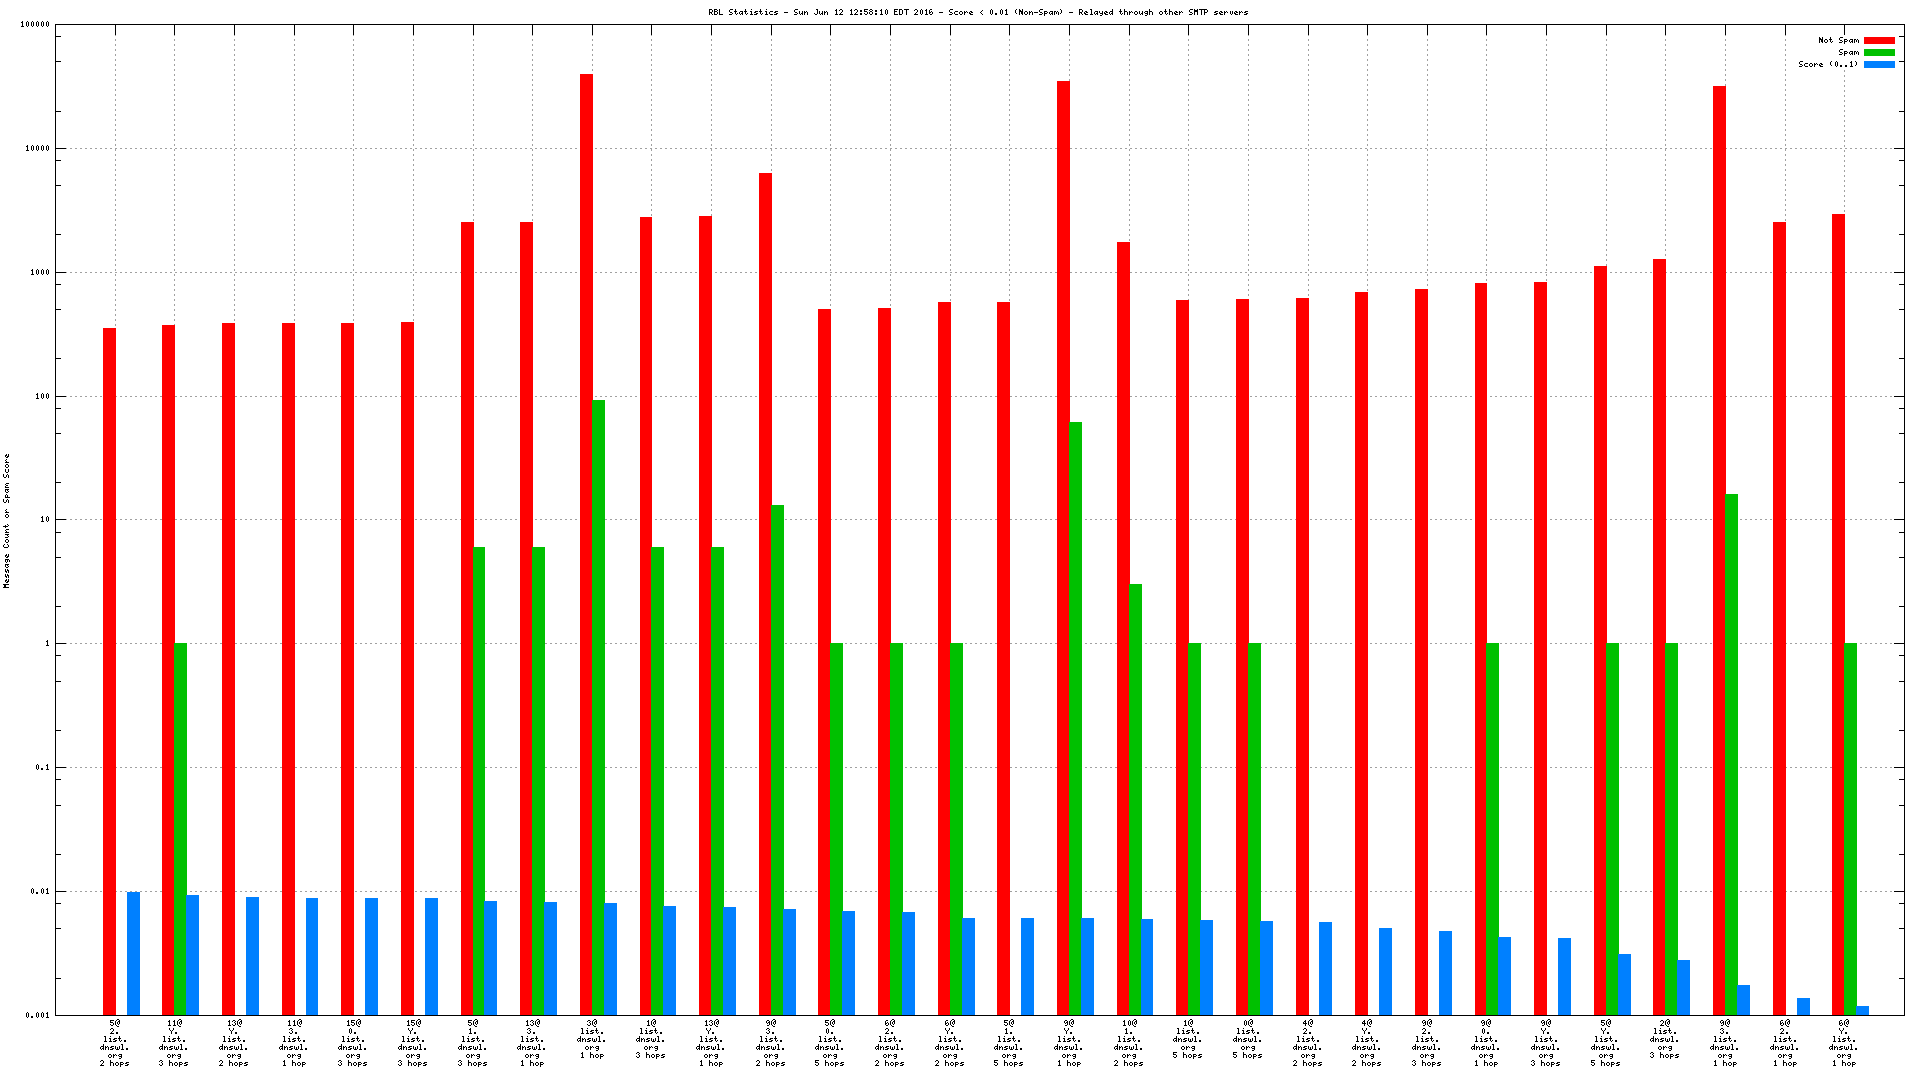Click the '0@ list.dnswl.org 5 hops' x-axis label
Screen dimensions: 1920x1080
coord(1248,1040)
